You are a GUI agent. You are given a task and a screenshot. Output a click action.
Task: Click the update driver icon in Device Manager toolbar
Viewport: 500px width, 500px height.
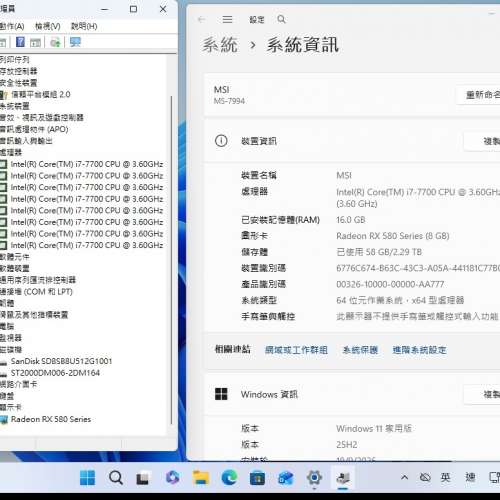pyautogui.click(x=55, y=42)
